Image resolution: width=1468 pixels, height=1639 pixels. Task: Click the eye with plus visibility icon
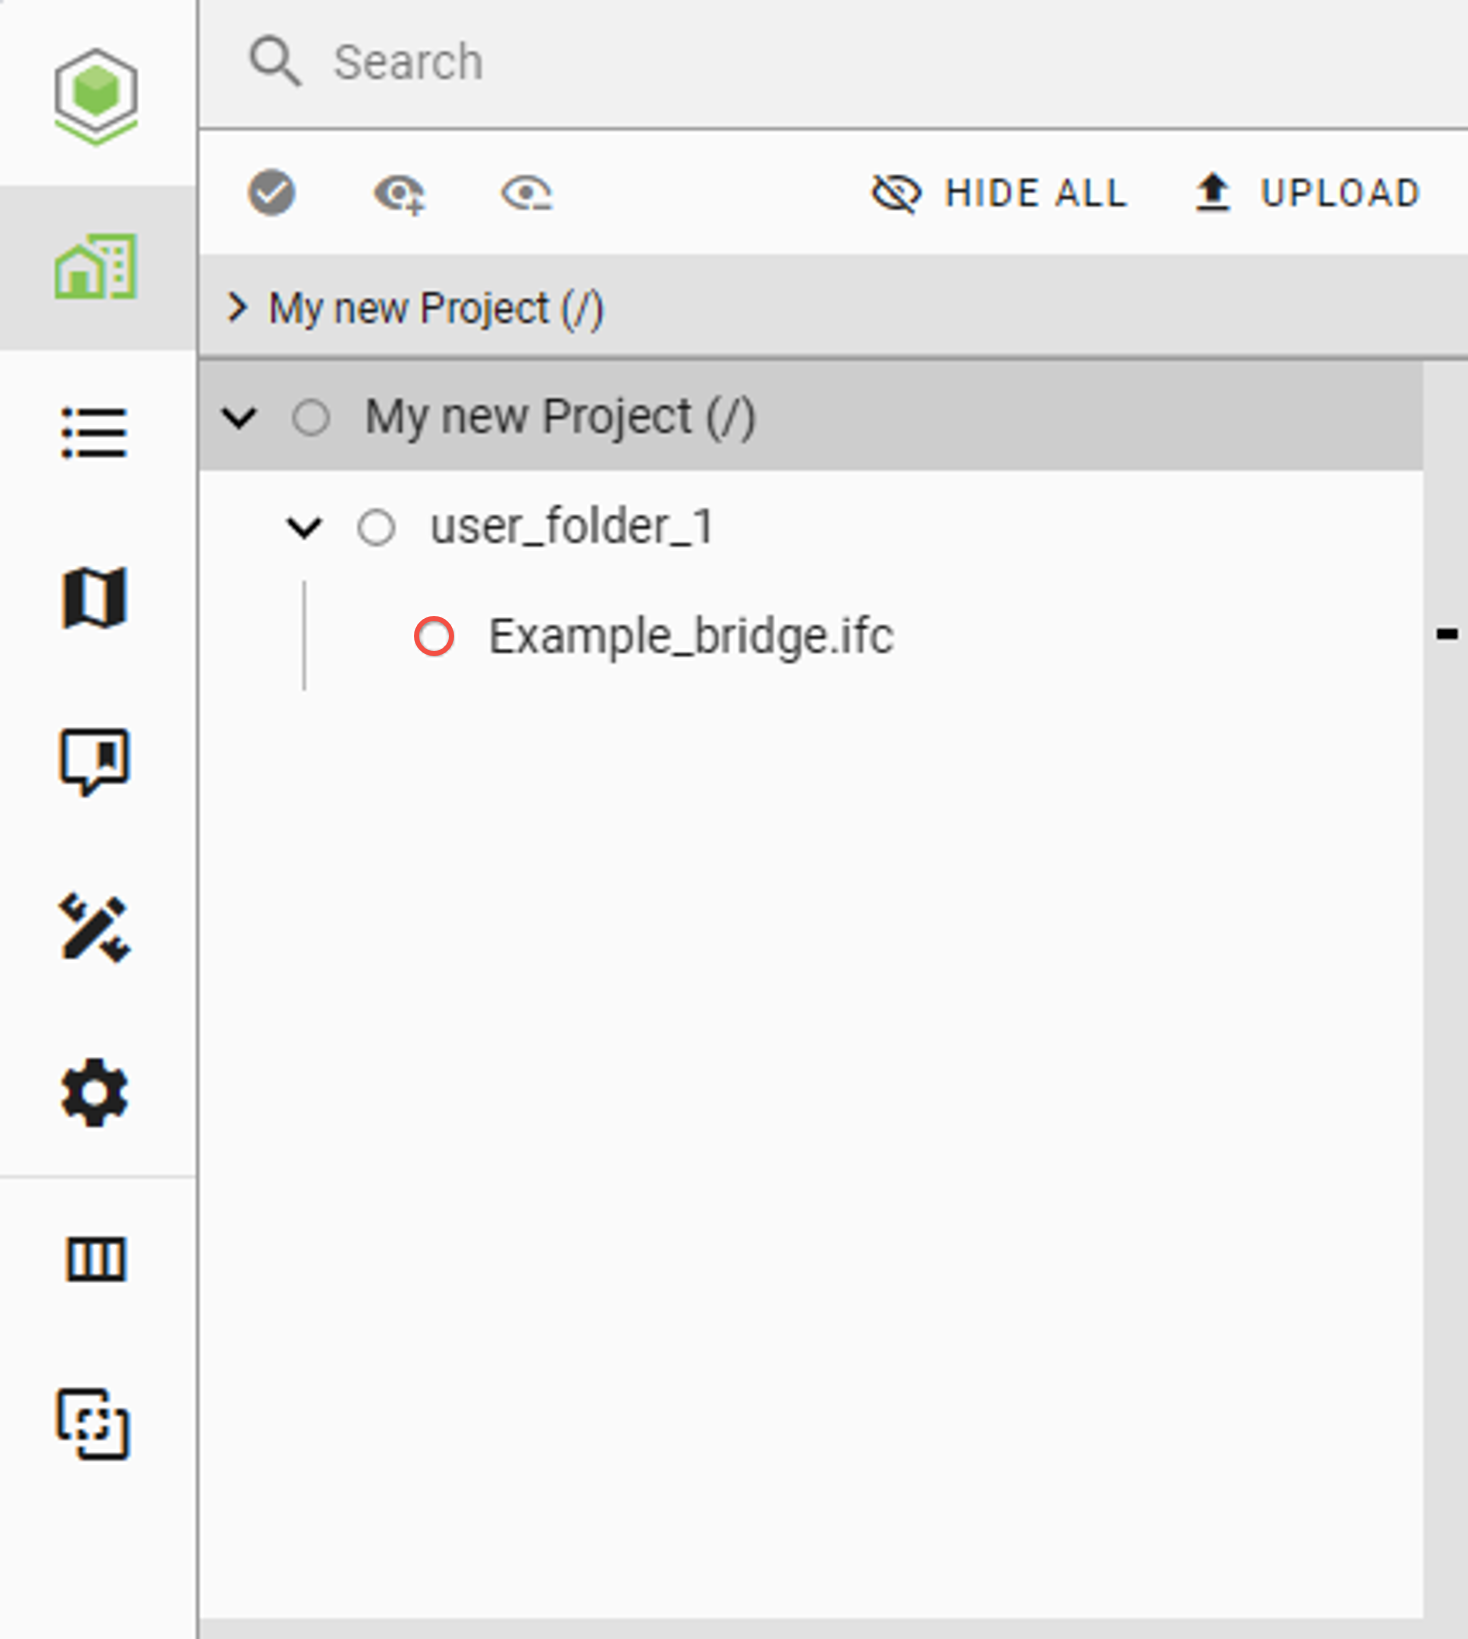[x=399, y=193]
